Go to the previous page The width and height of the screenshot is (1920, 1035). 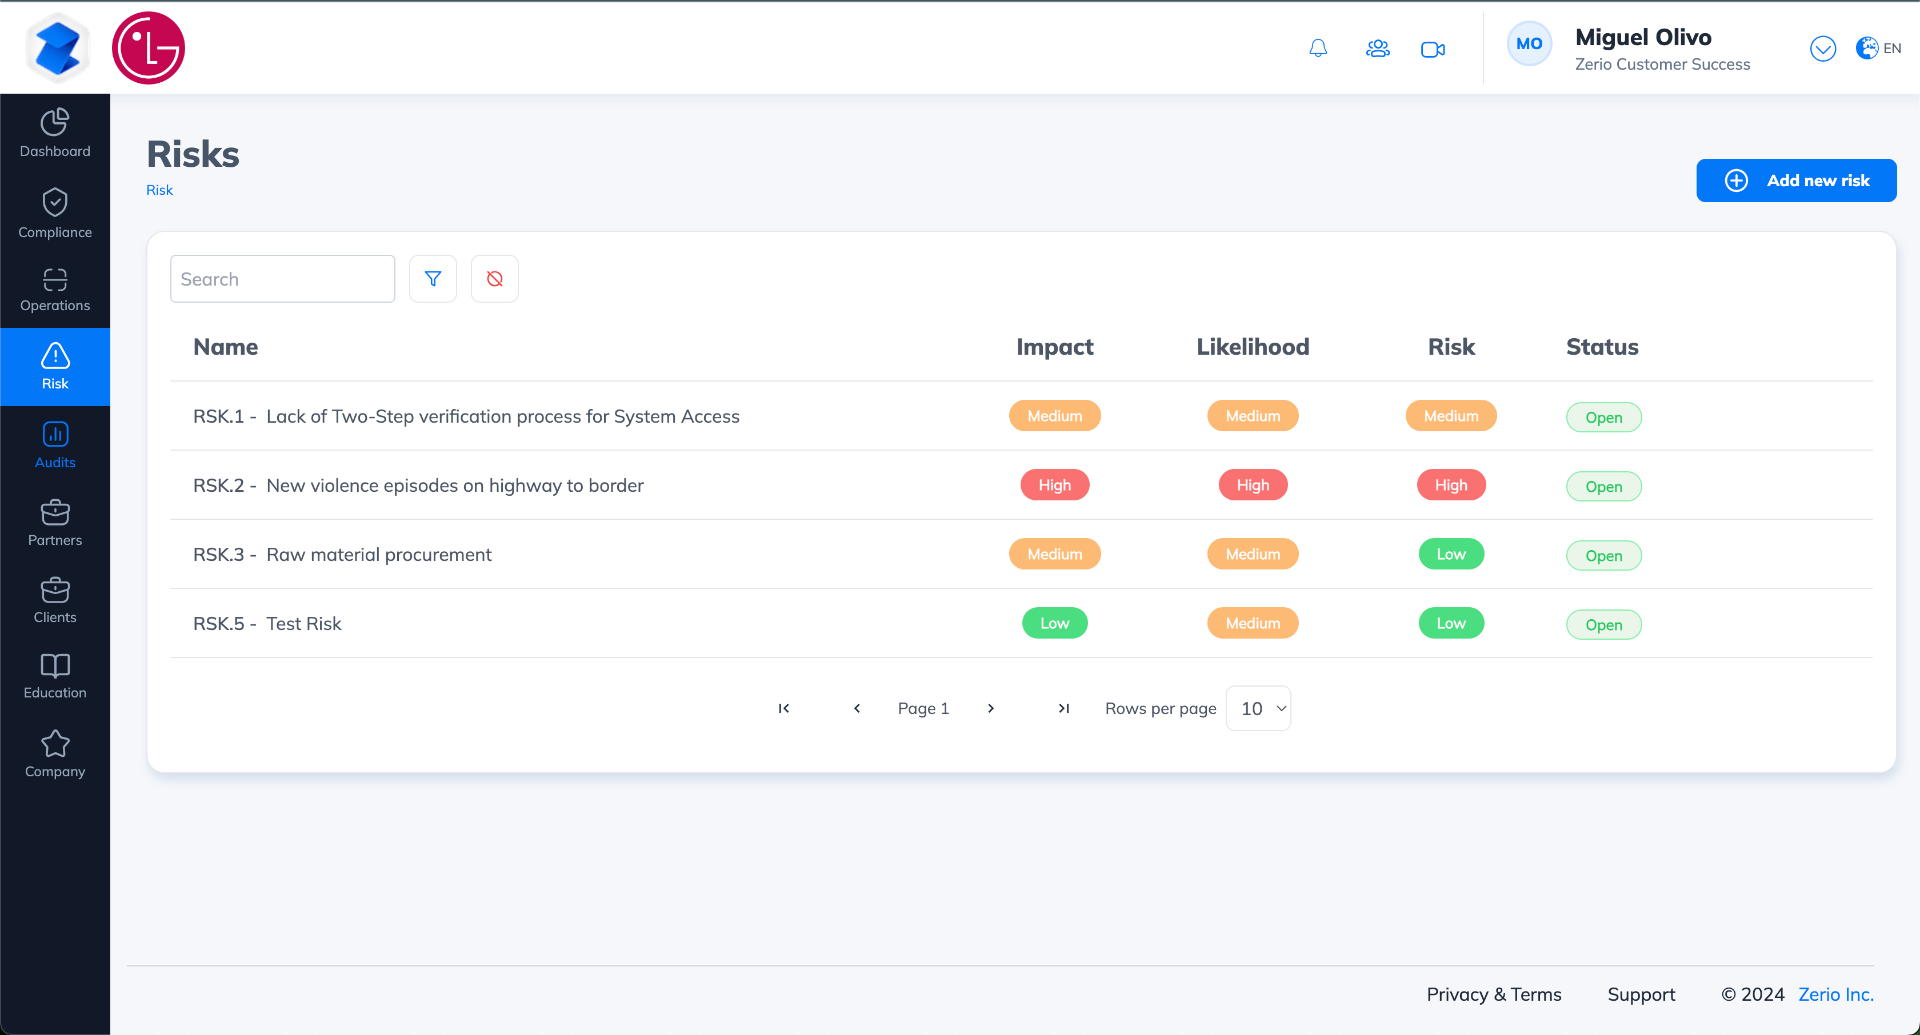coord(857,708)
